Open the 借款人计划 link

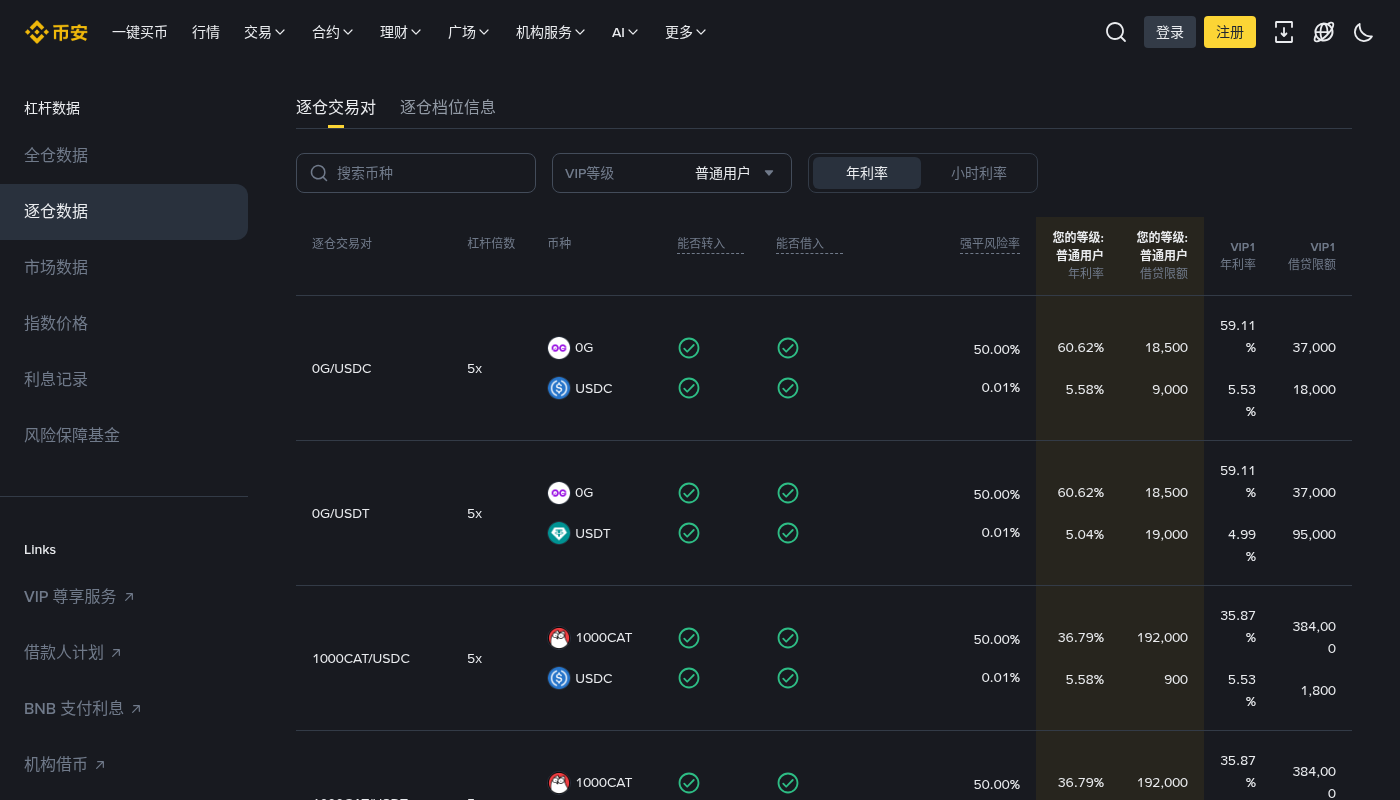[x=73, y=653]
